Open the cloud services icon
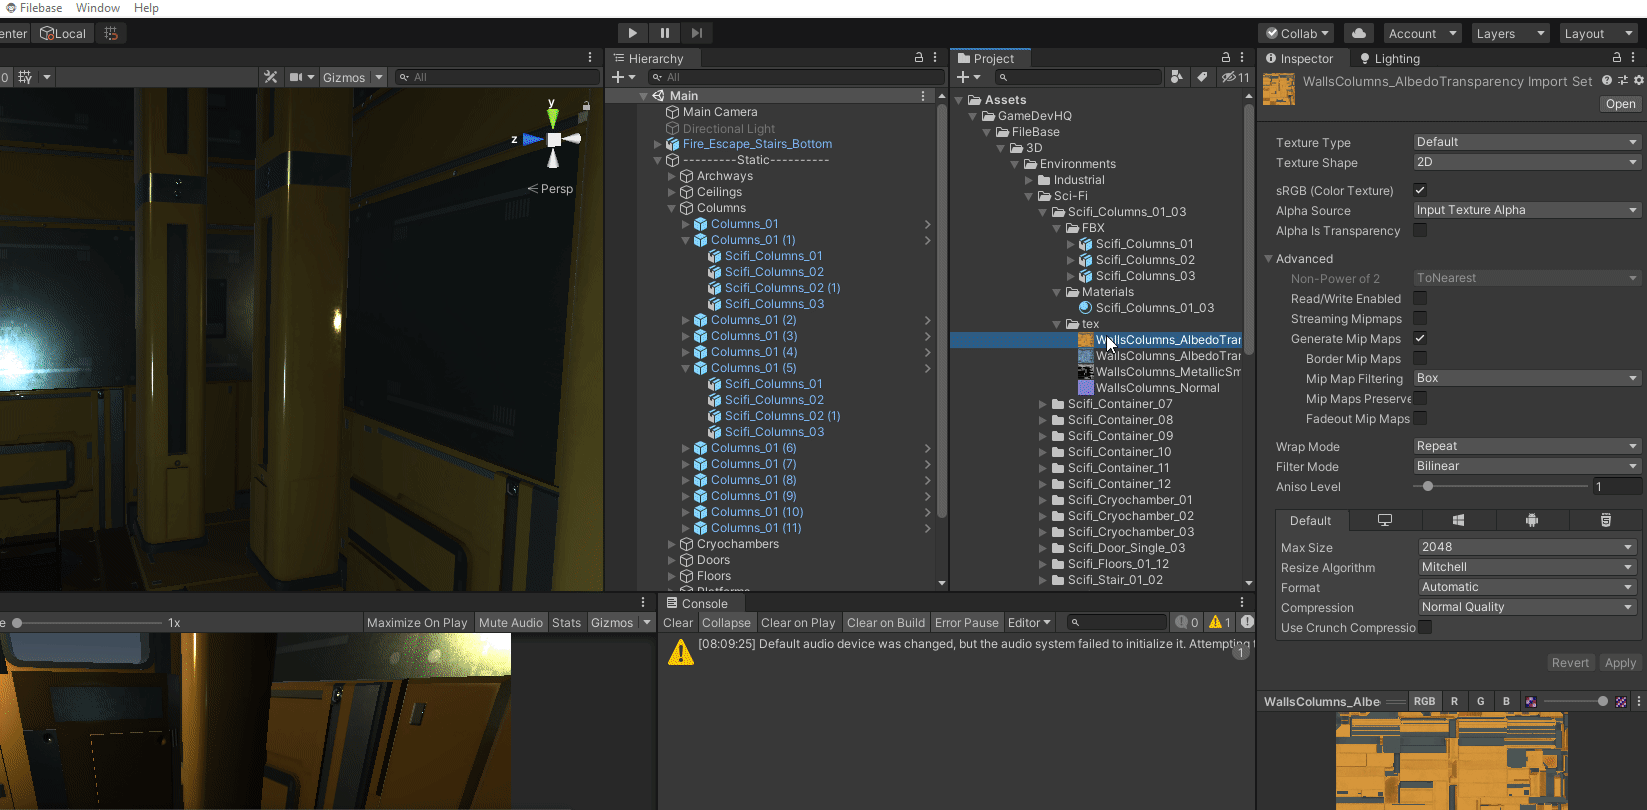The height and width of the screenshot is (810, 1647). (x=1358, y=33)
